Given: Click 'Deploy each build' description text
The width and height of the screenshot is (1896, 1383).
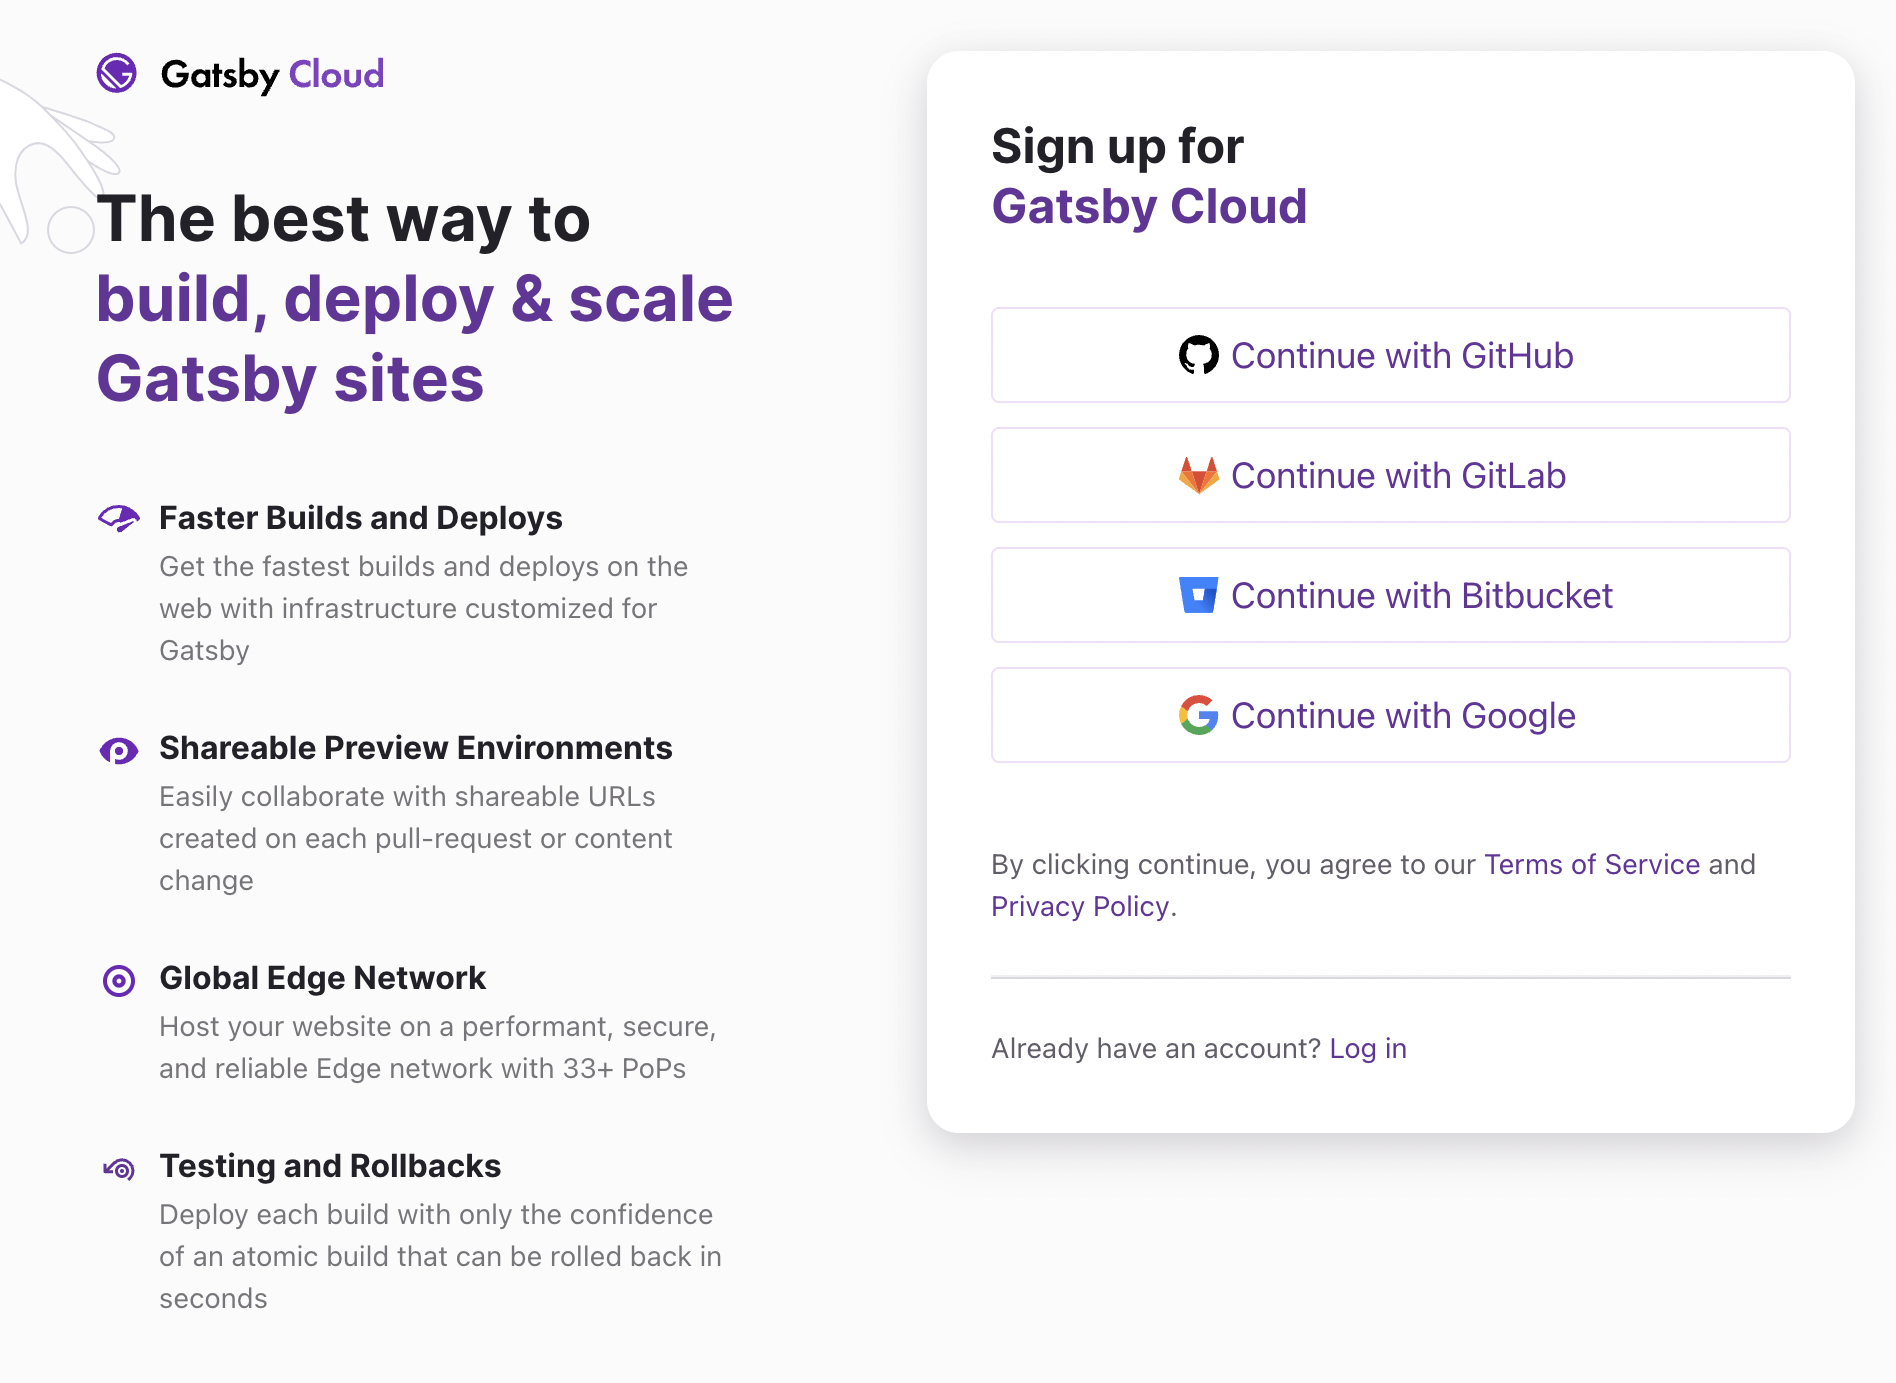Looking at the screenshot, I should point(441,1256).
